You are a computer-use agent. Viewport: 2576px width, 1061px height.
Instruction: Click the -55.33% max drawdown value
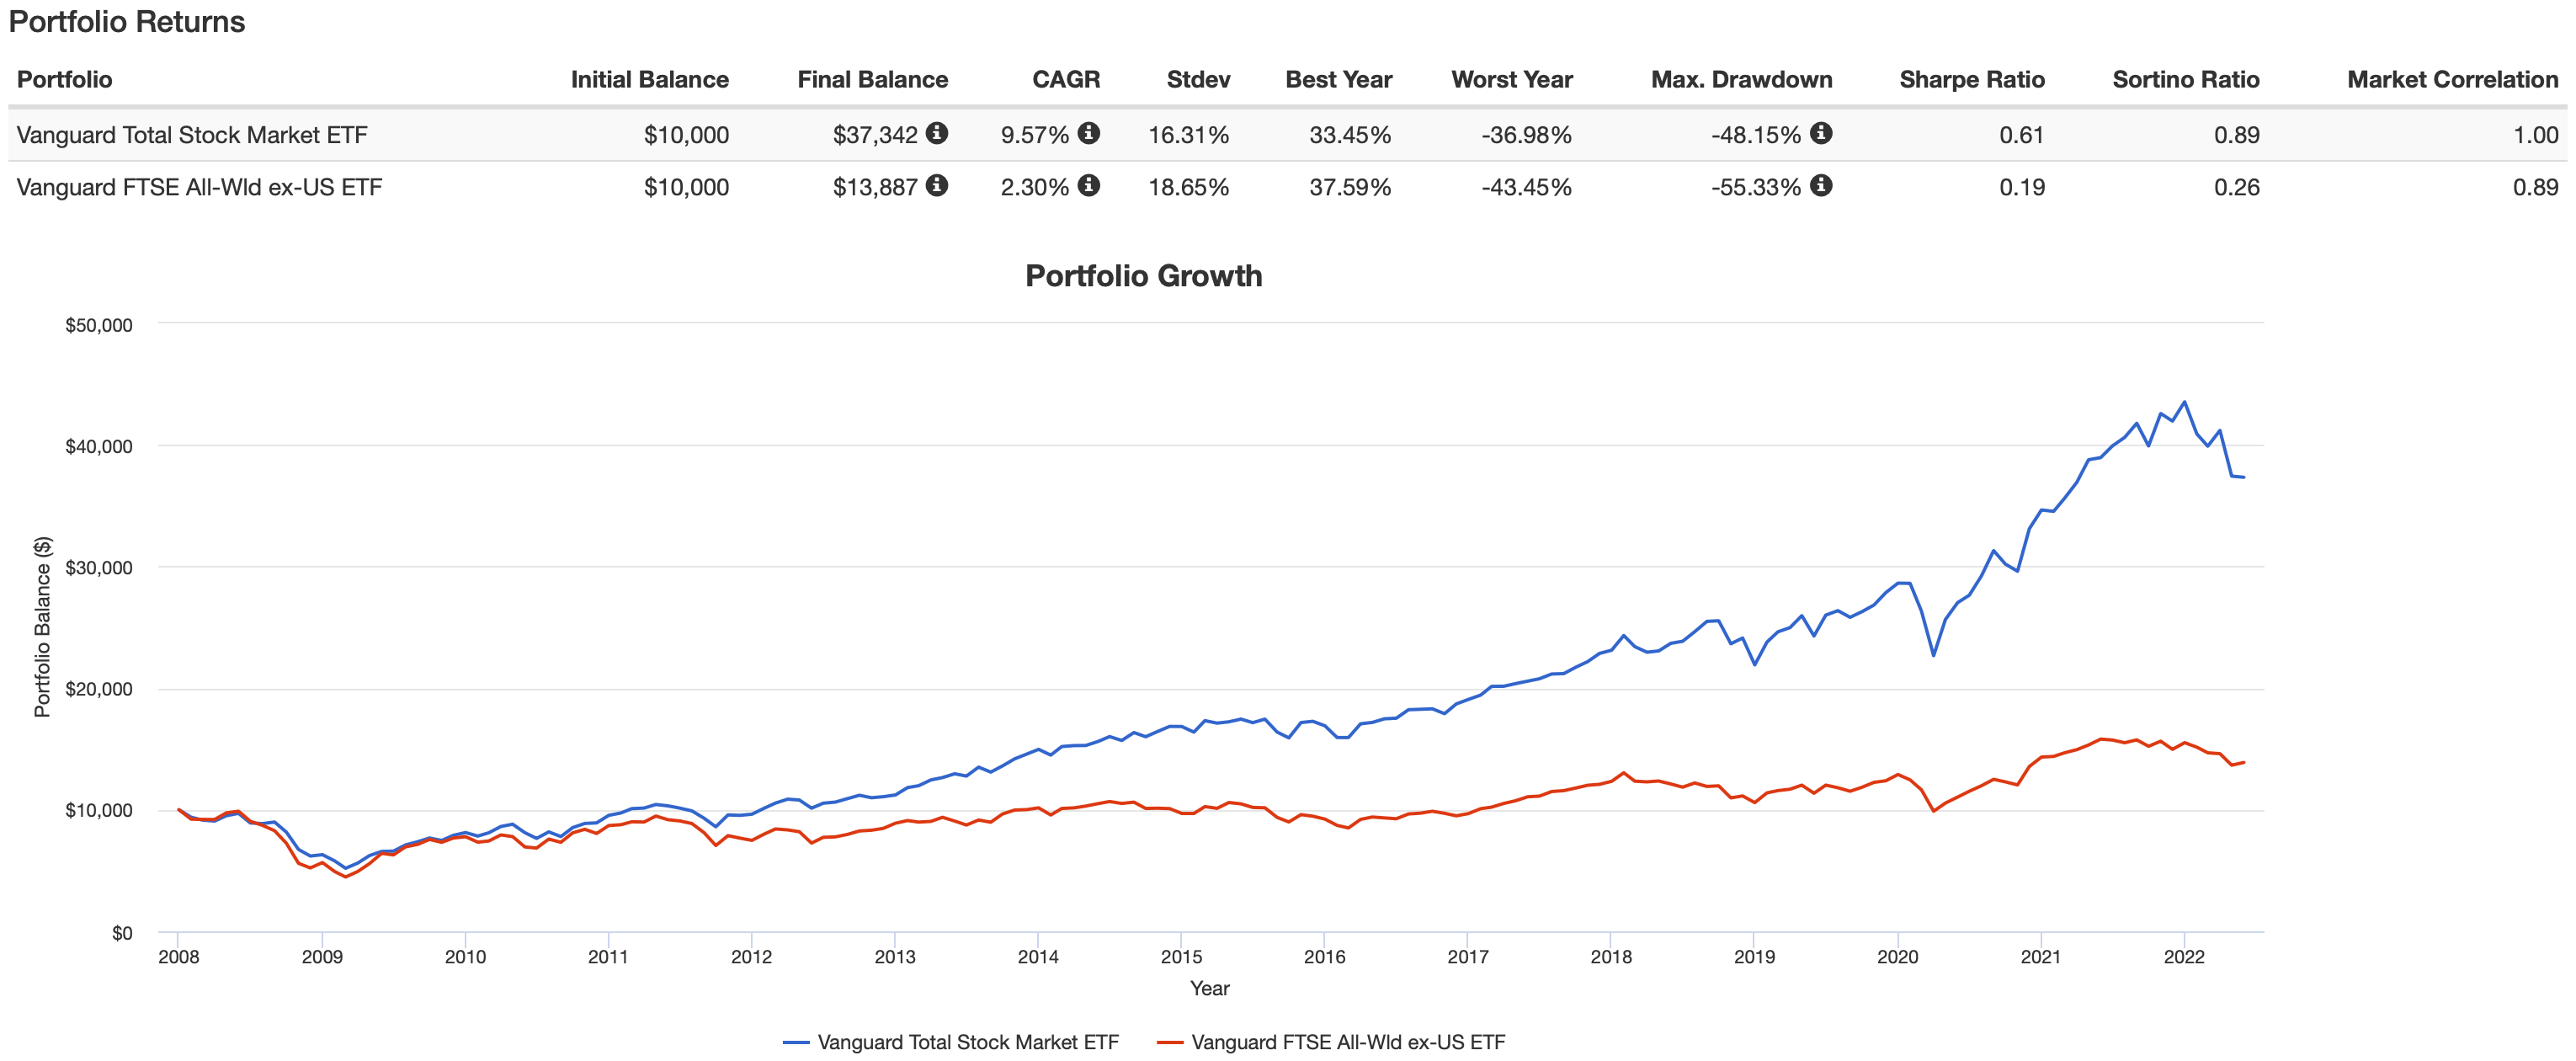tap(1756, 187)
